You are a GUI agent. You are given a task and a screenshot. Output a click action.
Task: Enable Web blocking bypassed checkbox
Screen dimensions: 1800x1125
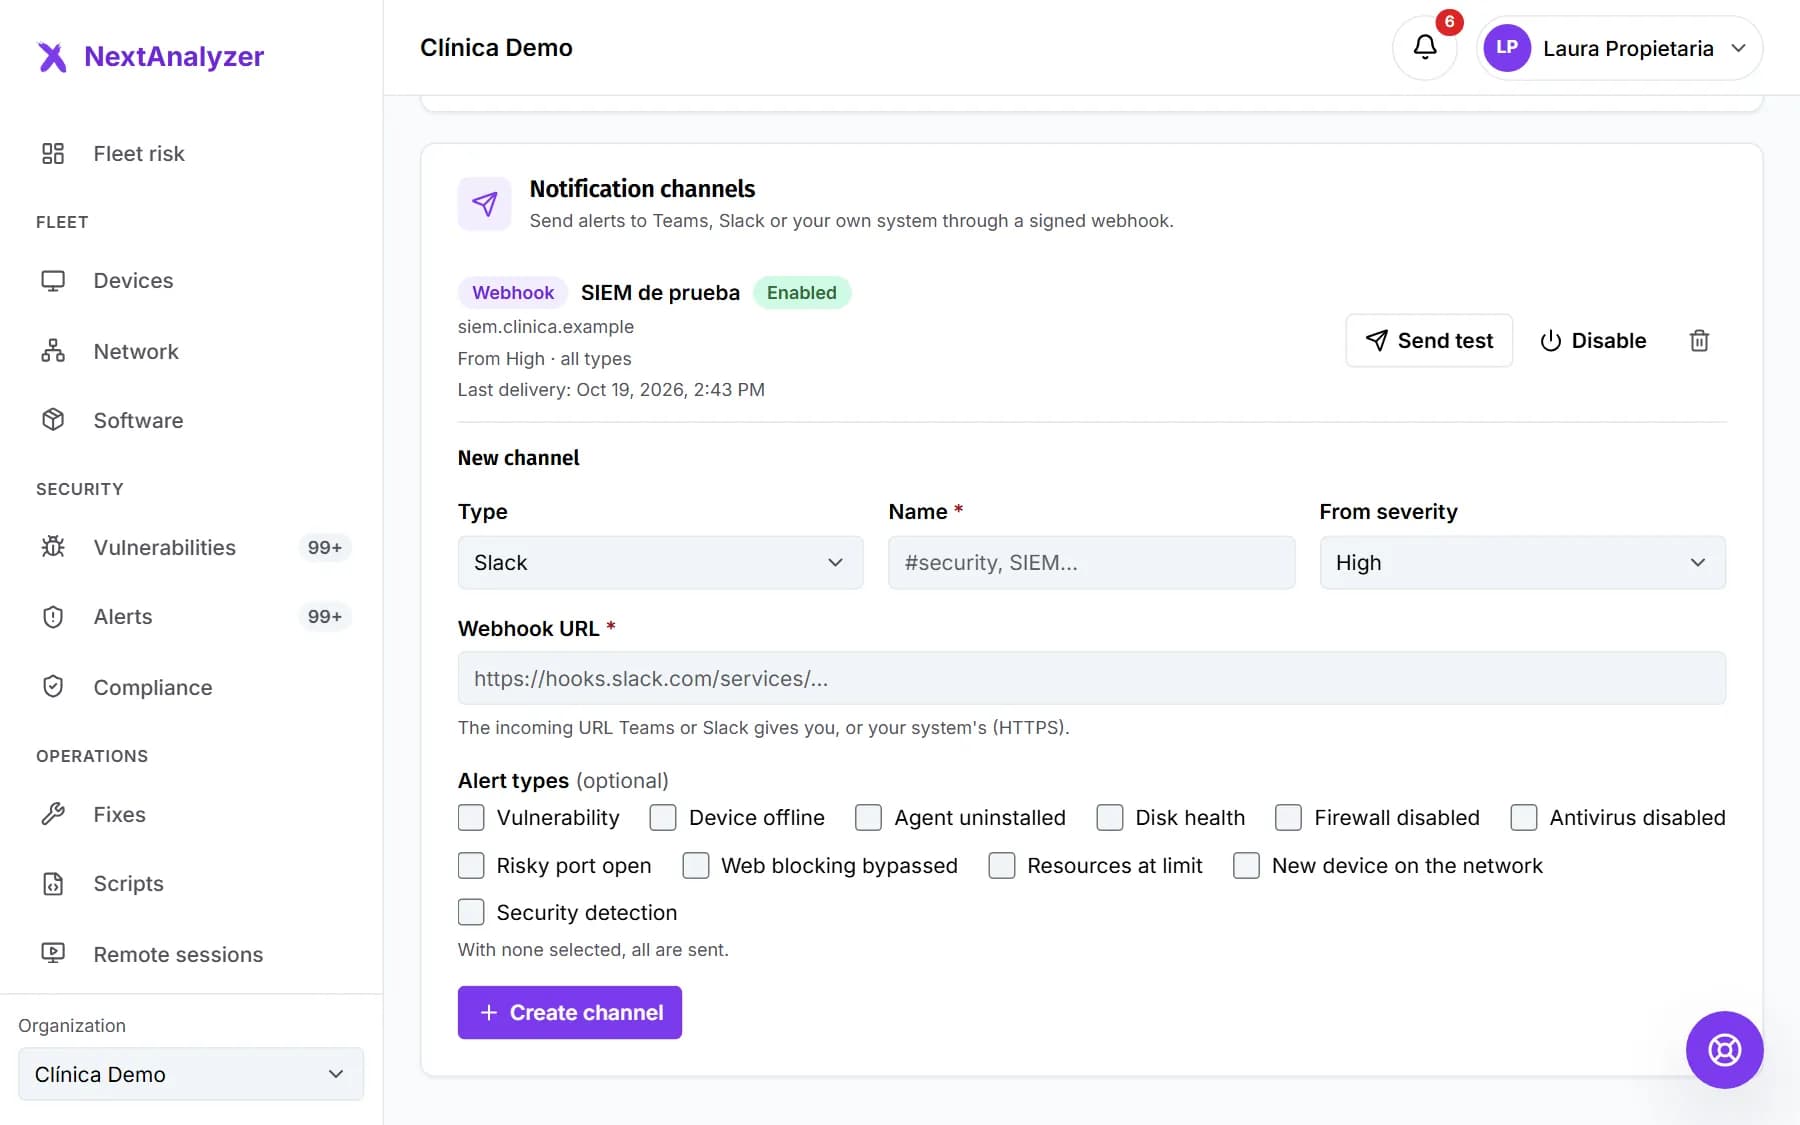(695, 866)
